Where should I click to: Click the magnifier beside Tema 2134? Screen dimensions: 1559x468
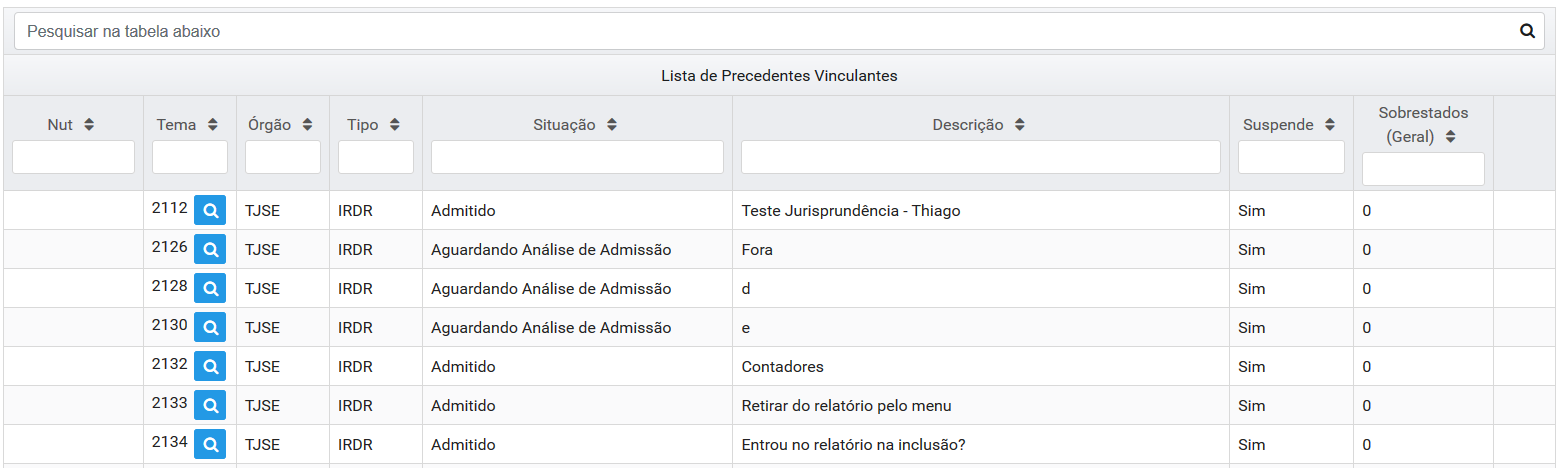pyautogui.click(x=210, y=445)
